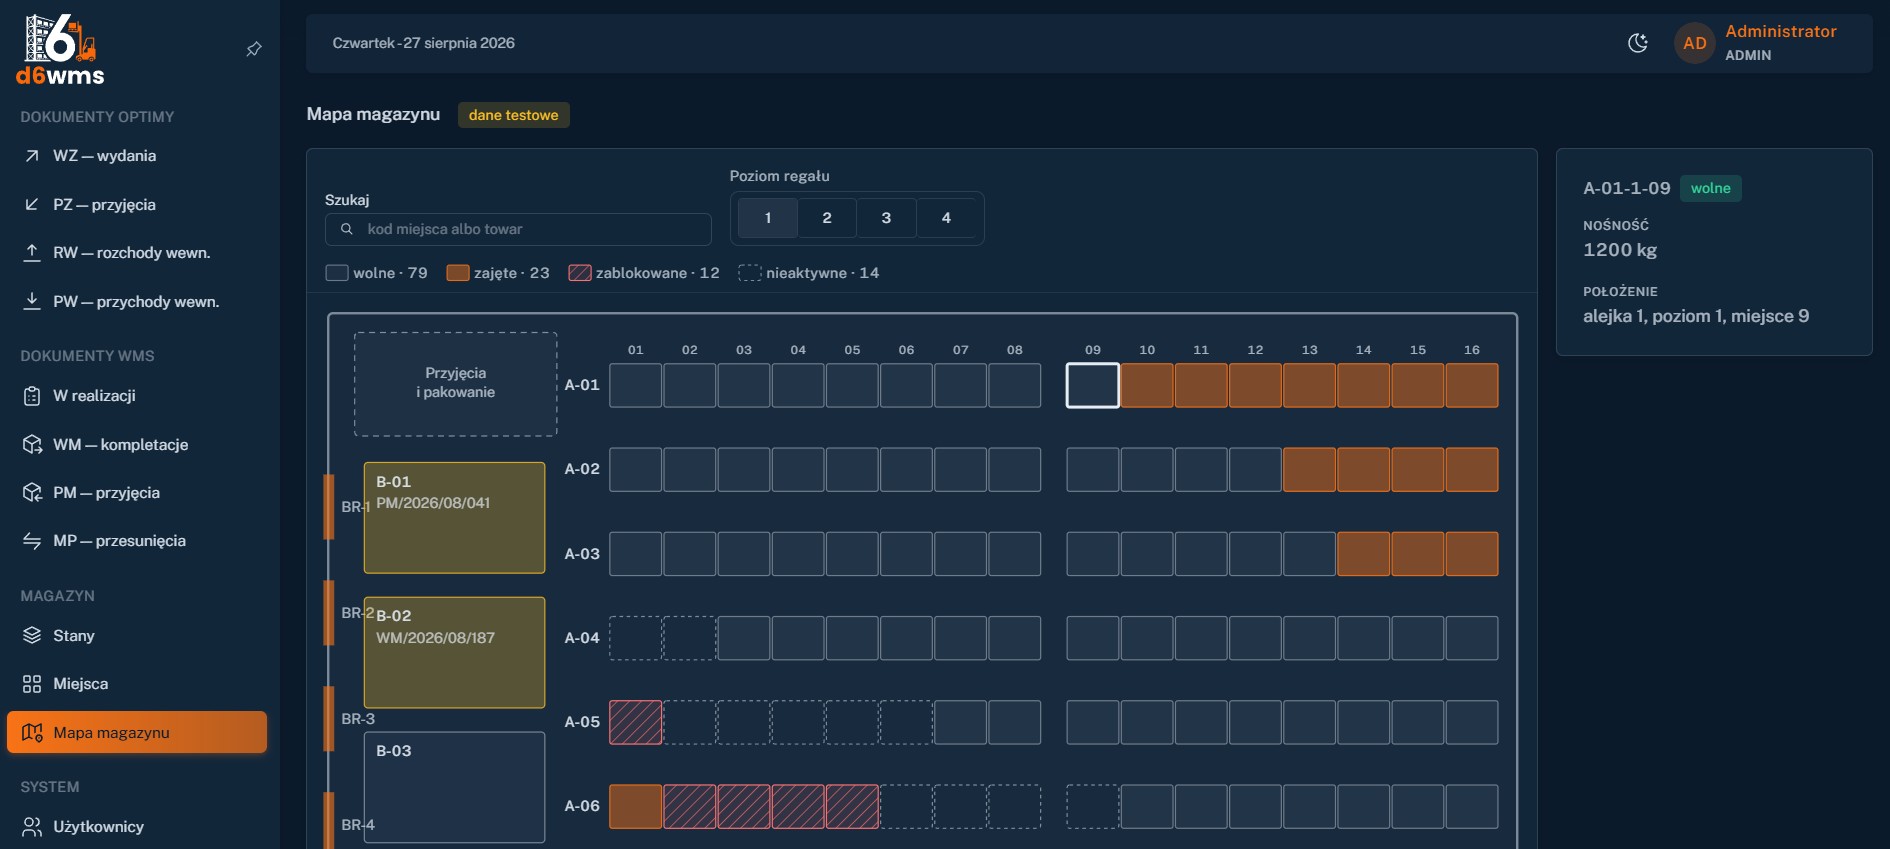This screenshot has height=849, width=1890.
Task: Select free slot A-02 column 01
Action: point(636,470)
